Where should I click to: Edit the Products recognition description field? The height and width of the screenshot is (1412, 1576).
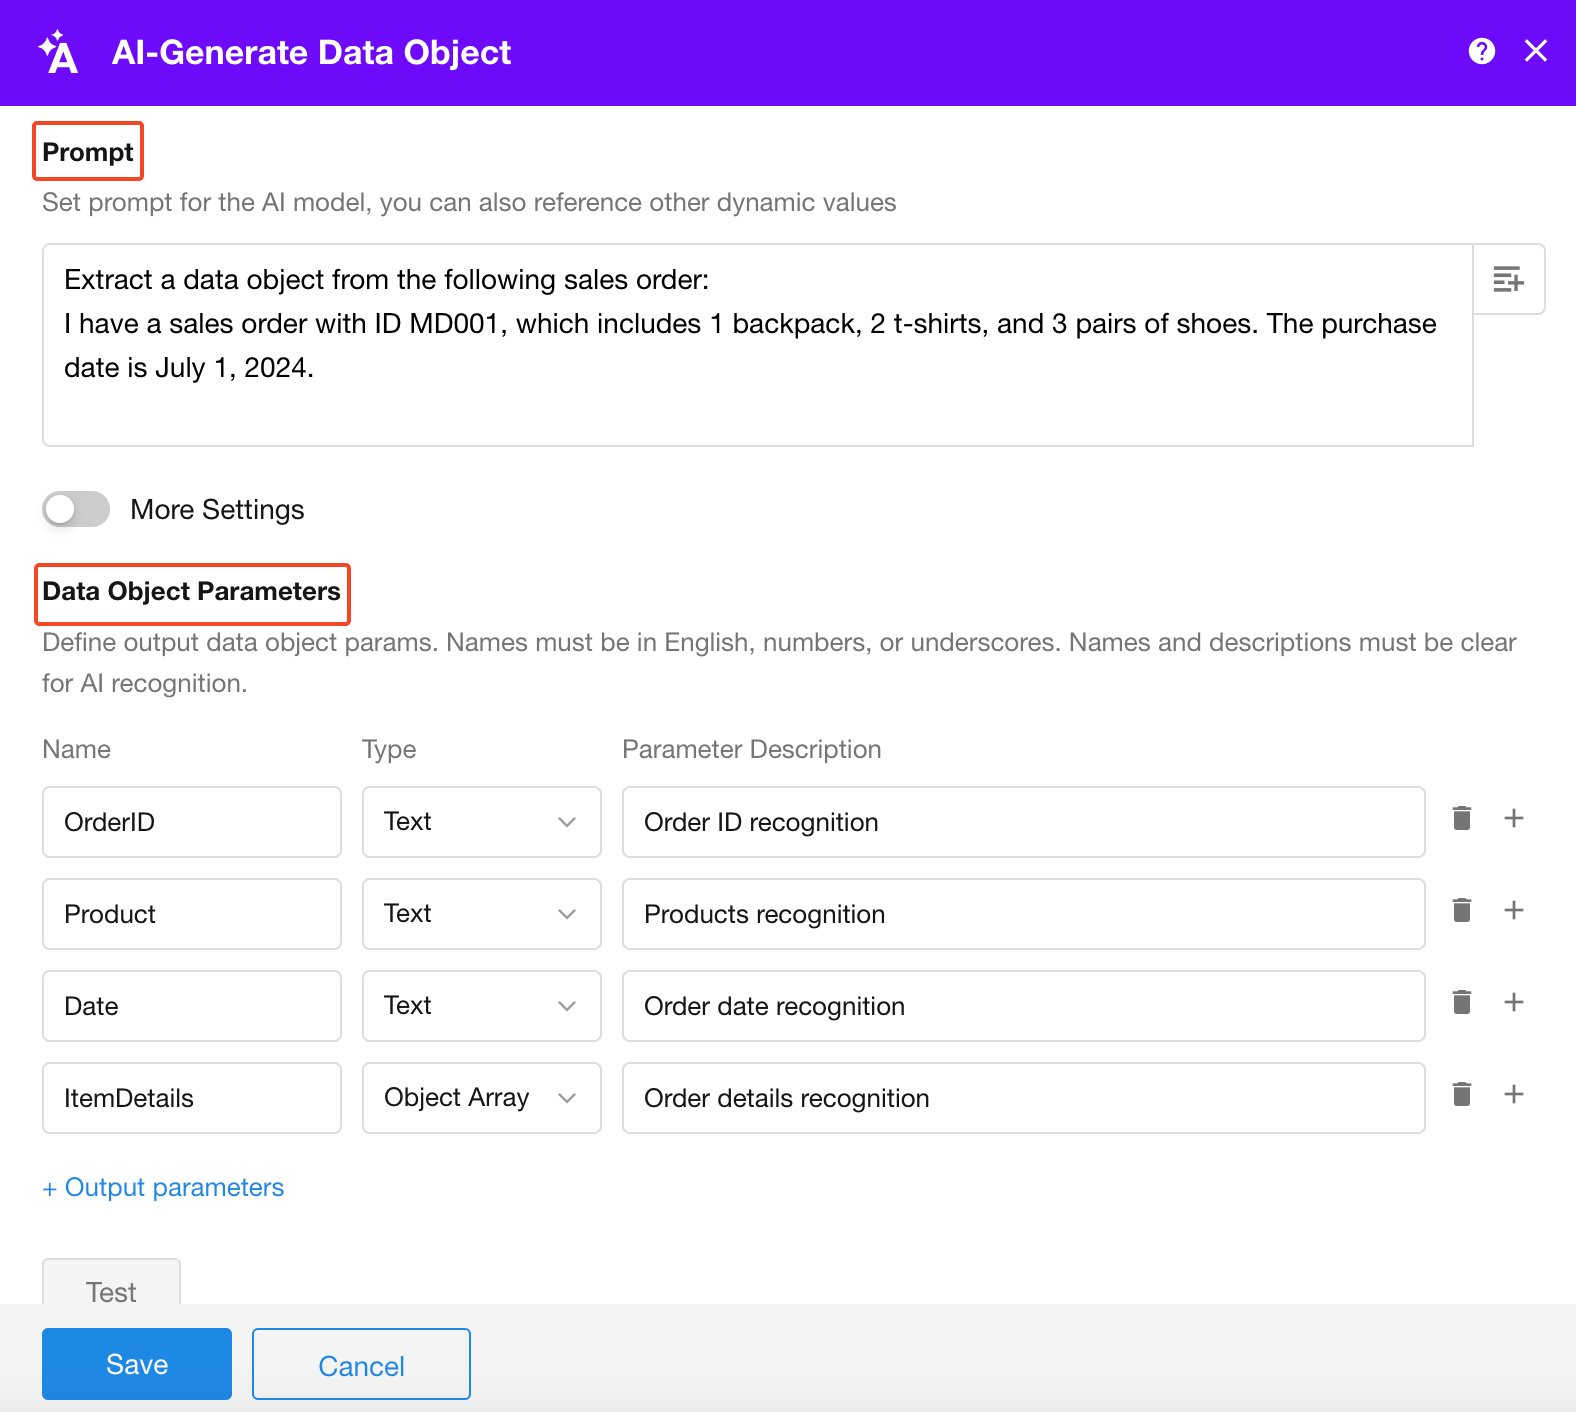pos(1023,914)
